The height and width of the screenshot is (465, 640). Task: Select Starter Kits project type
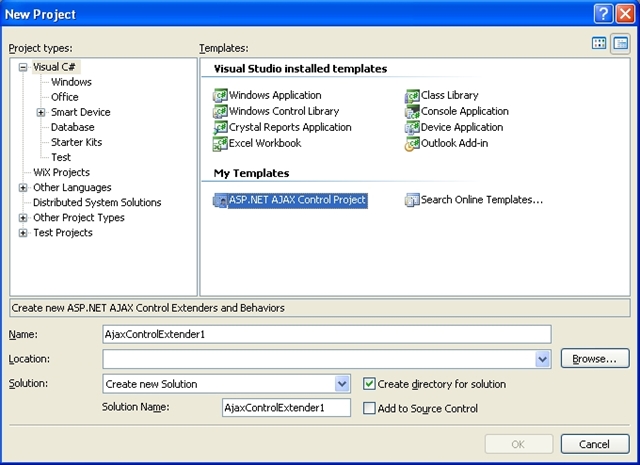(76, 142)
